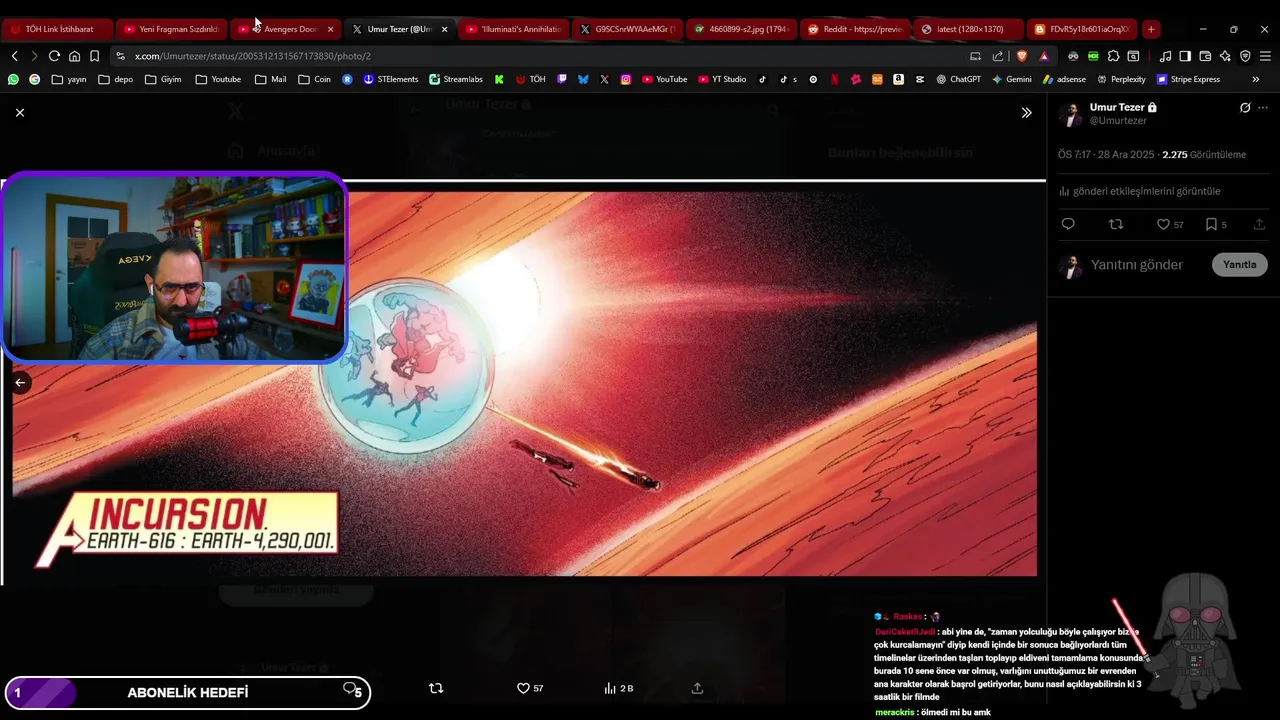This screenshot has width=1280, height=720.
Task: Click 'gönderi etkileşimlerini görüntüle' link
Action: tap(1139, 191)
